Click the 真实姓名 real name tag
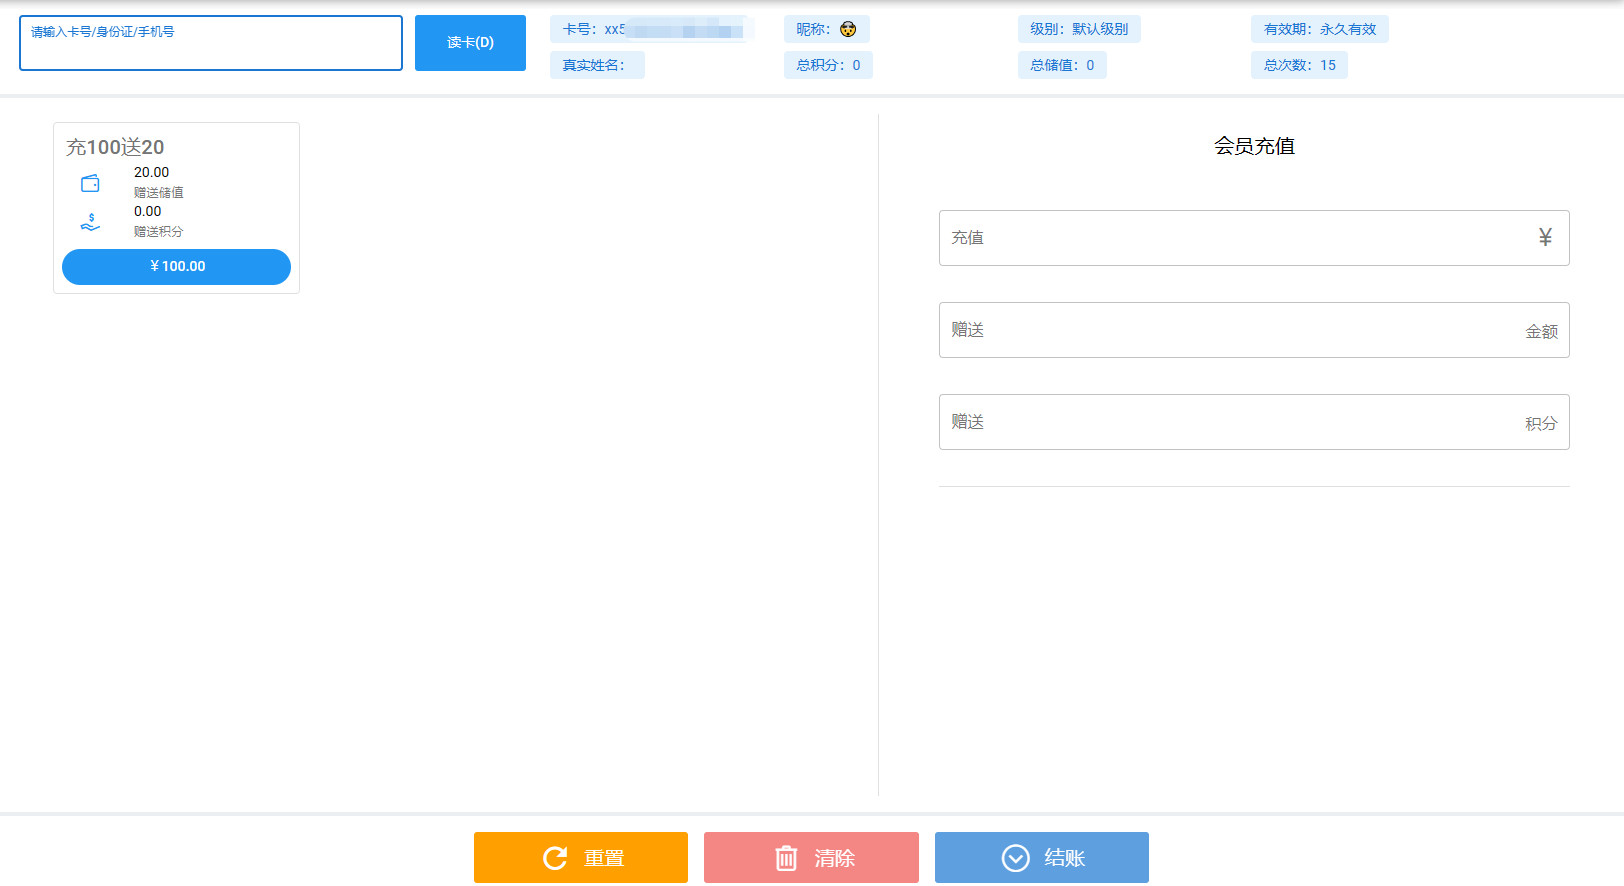This screenshot has width=1624, height=886. coord(597,65)
